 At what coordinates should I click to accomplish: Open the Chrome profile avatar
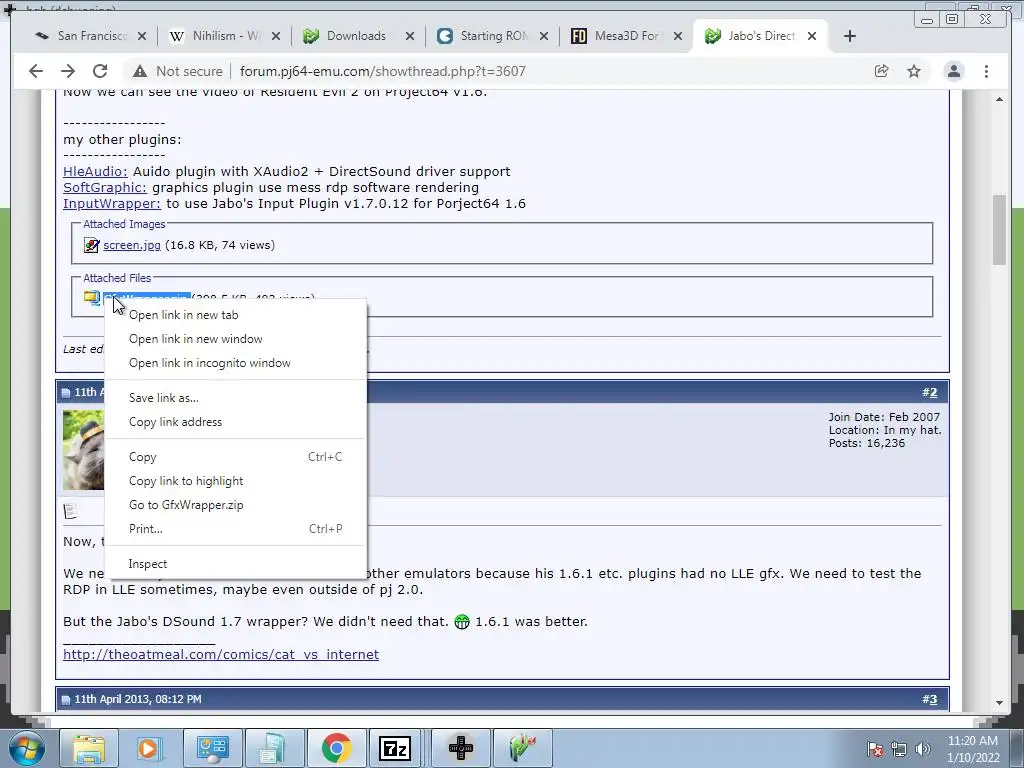pyautogui.click(x=953, y=71)
